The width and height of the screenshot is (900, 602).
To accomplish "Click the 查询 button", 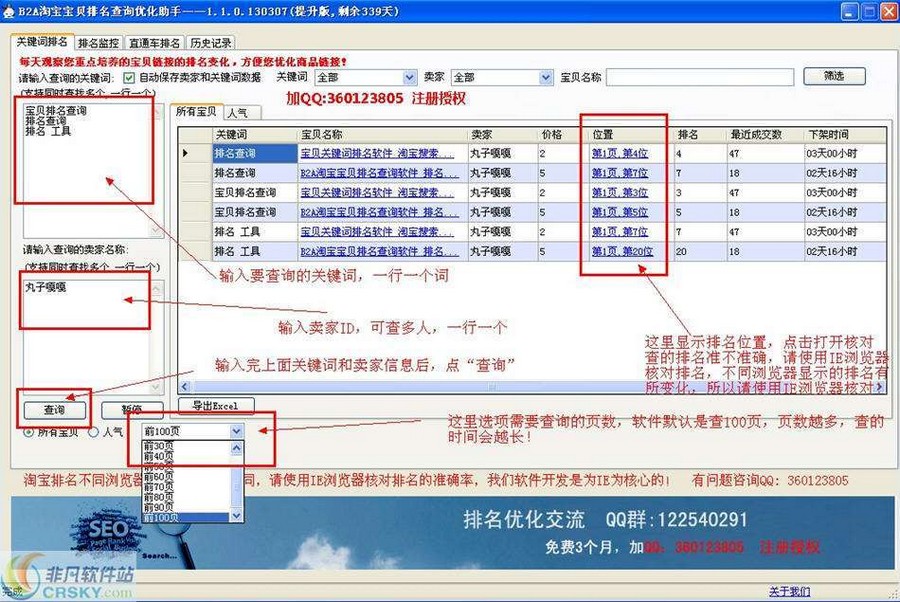I will (55, 410).
